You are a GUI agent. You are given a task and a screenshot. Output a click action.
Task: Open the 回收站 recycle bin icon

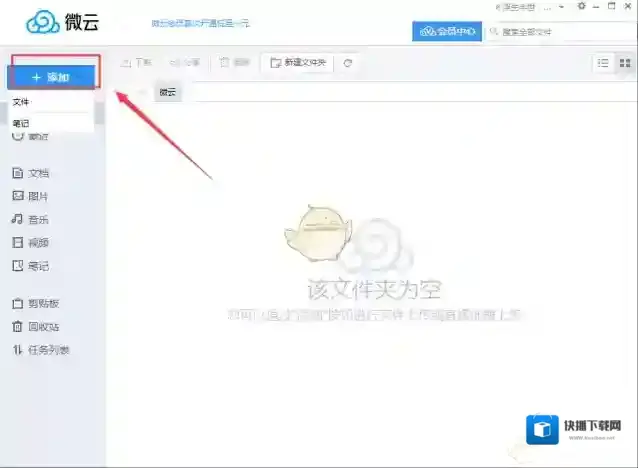(17, 326)
